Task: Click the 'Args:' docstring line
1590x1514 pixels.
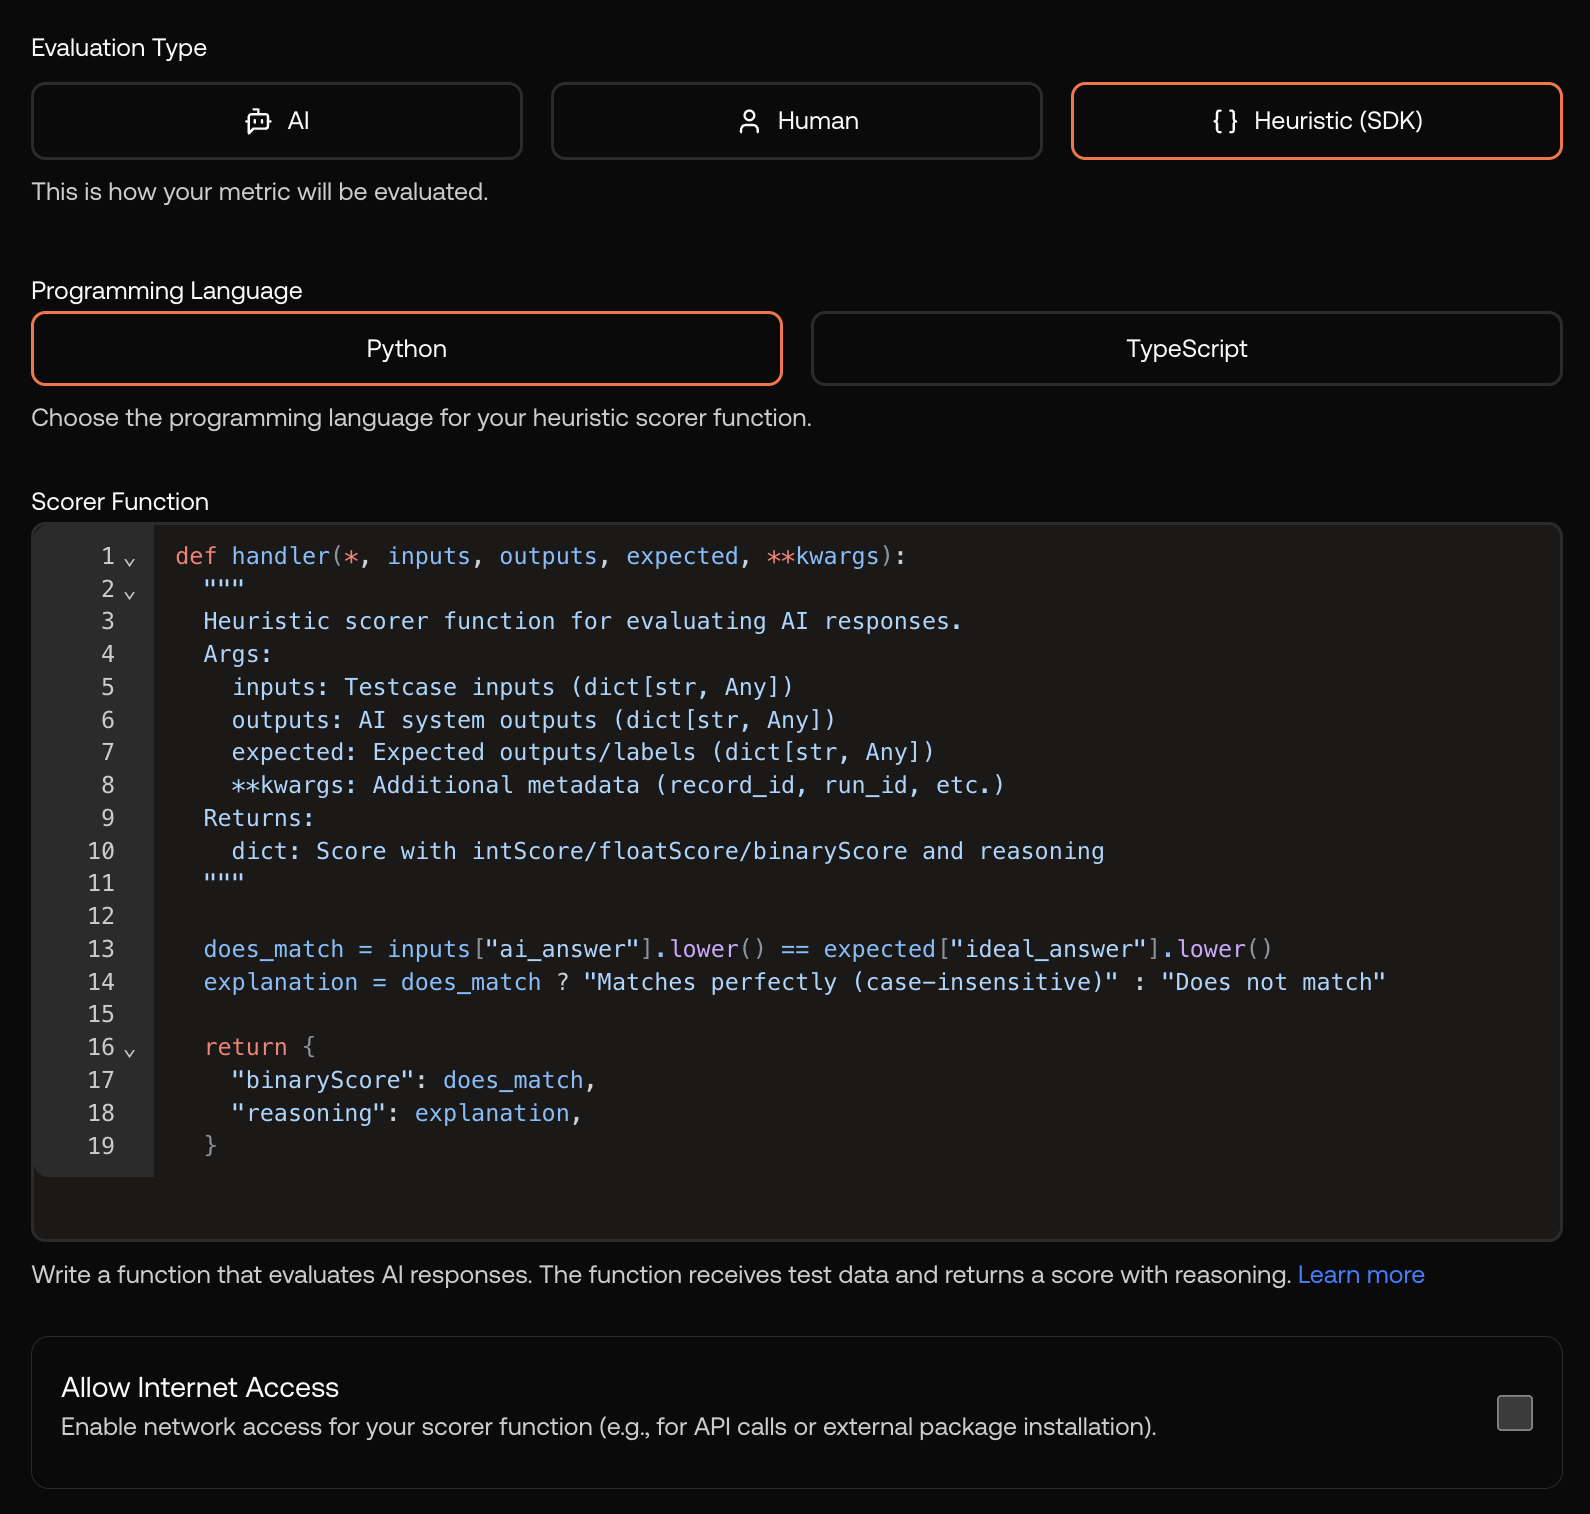Action: point(238,654)
